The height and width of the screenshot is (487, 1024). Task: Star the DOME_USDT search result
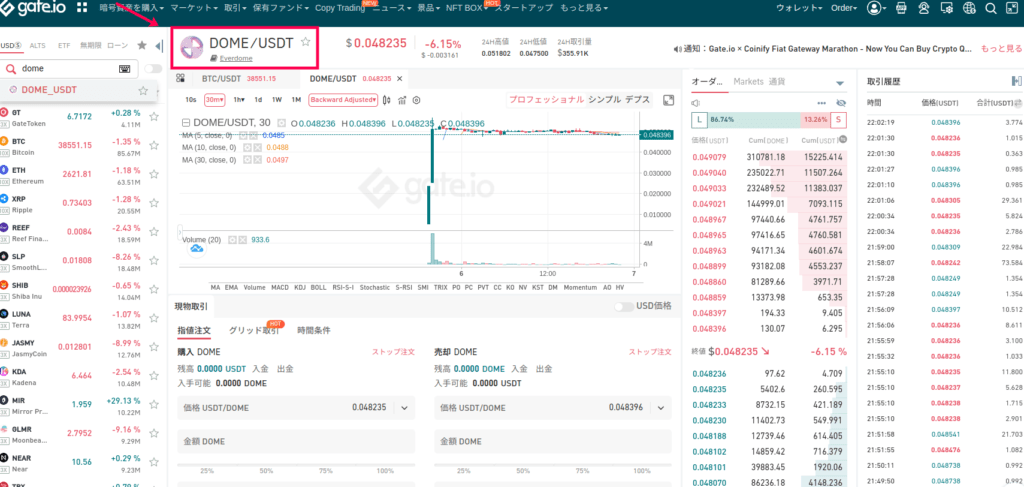[143, 90]
